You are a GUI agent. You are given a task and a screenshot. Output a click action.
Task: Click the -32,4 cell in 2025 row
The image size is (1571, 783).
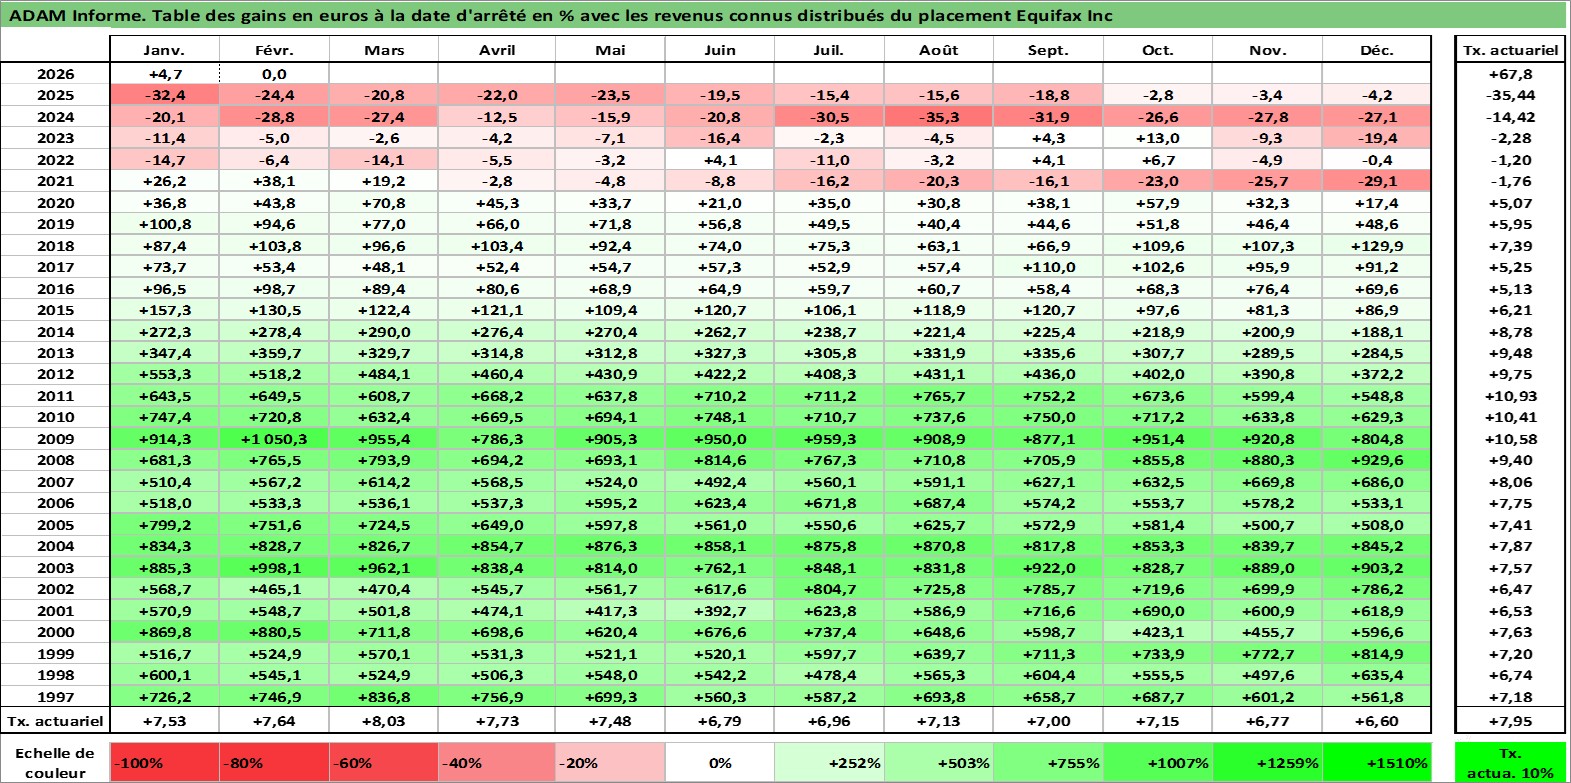pyautogui.click(x=164, y=95)
